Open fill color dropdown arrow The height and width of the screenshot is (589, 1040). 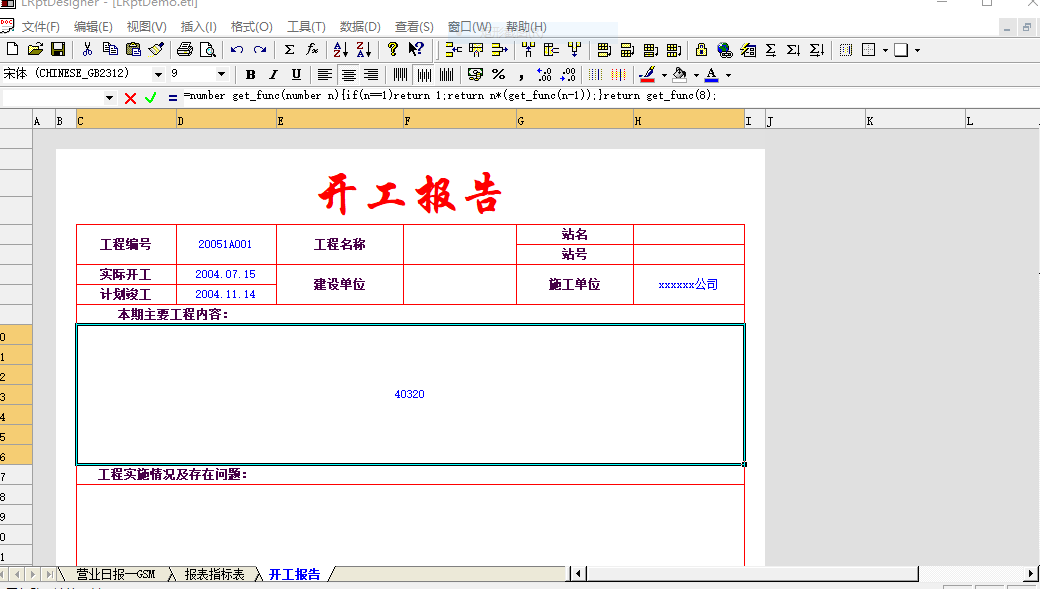pyautogui.click(x=696, y=75)
